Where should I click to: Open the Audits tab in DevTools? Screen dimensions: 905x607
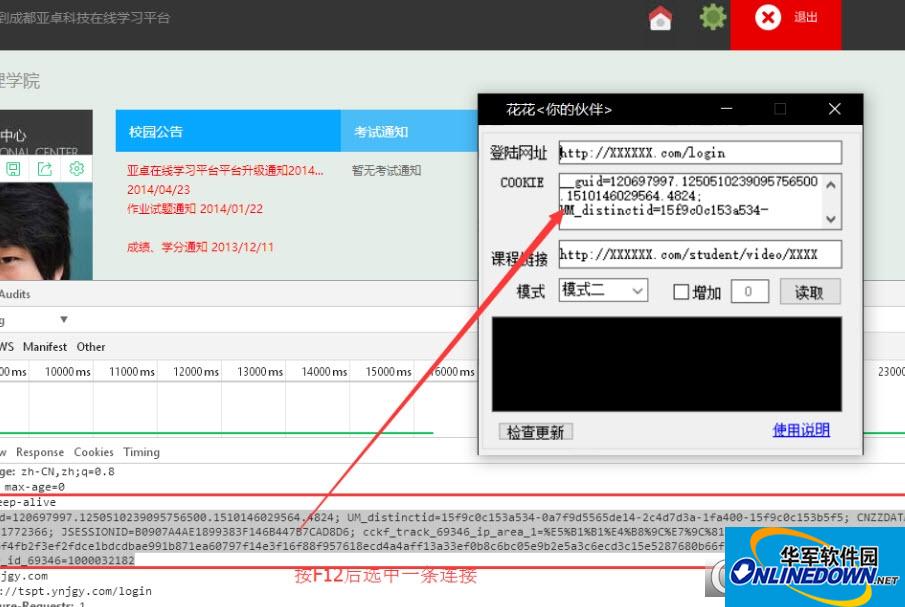point(15,294)
